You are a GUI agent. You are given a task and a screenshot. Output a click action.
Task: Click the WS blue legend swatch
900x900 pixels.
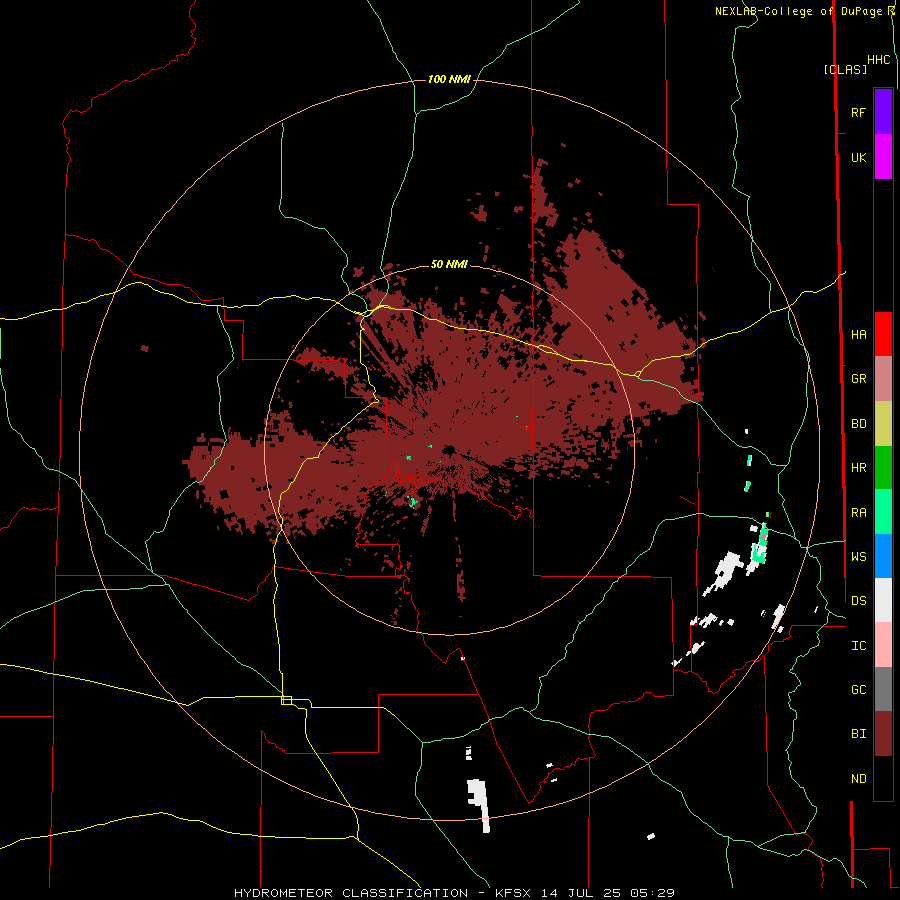[883, 556]
